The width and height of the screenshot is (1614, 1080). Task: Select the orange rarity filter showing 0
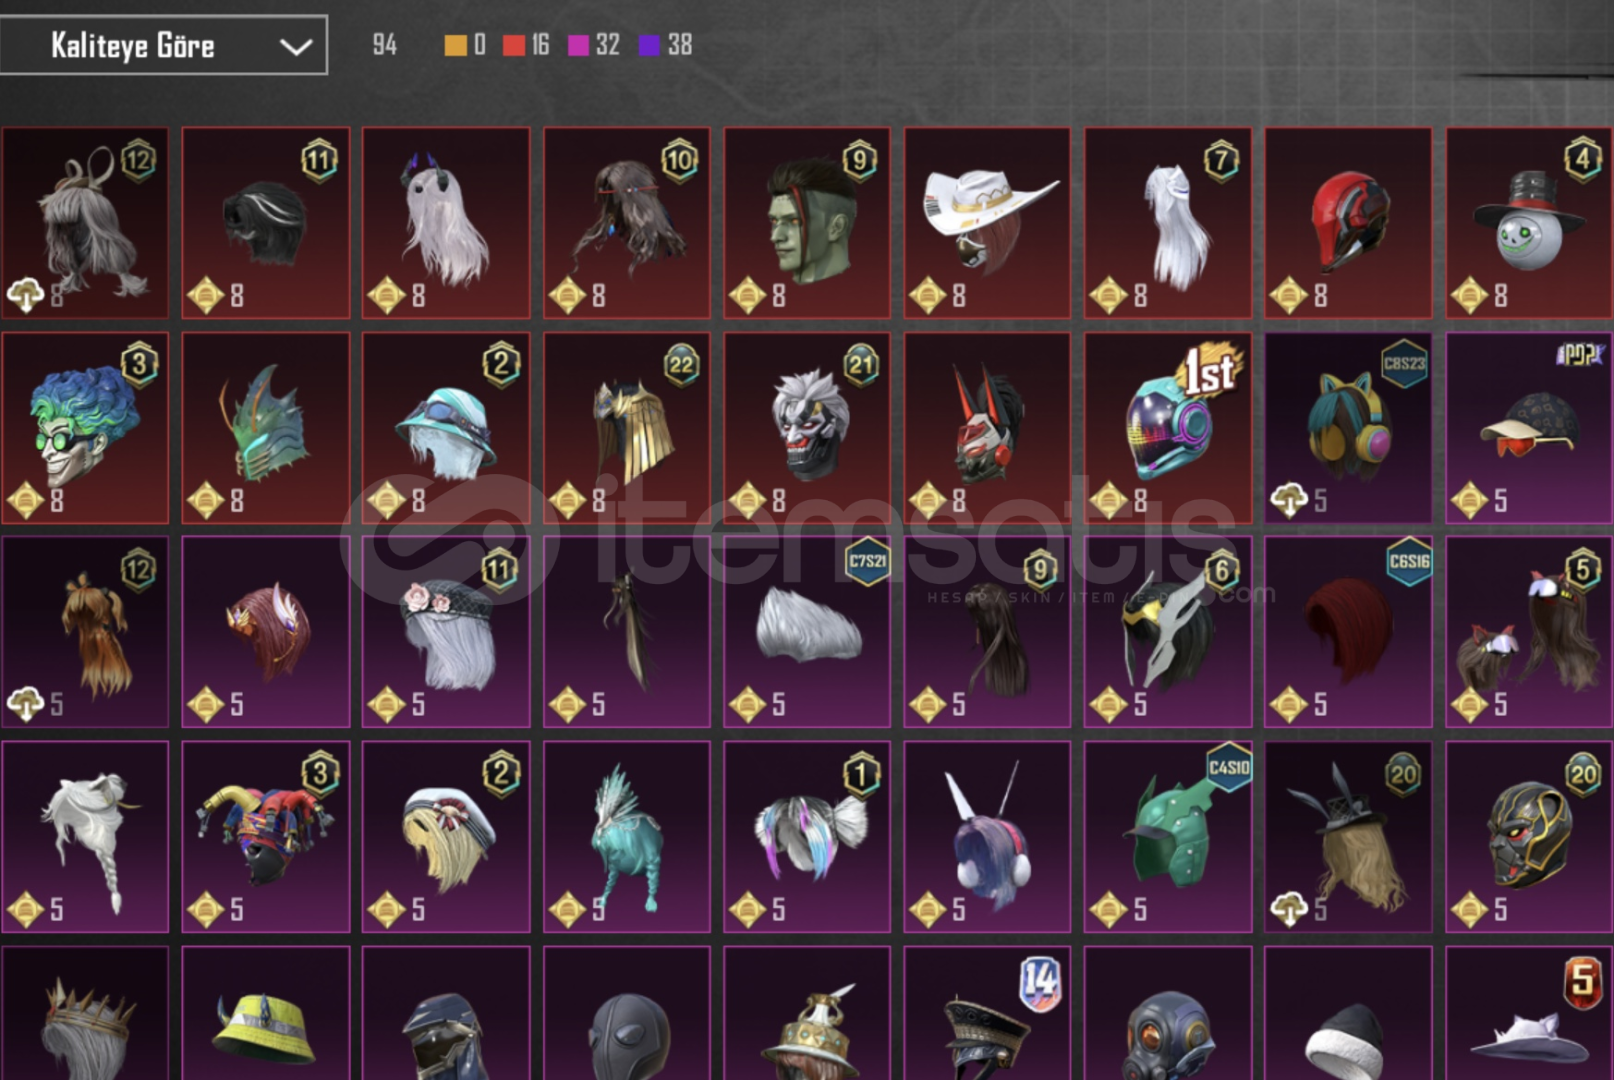point(465,44)
